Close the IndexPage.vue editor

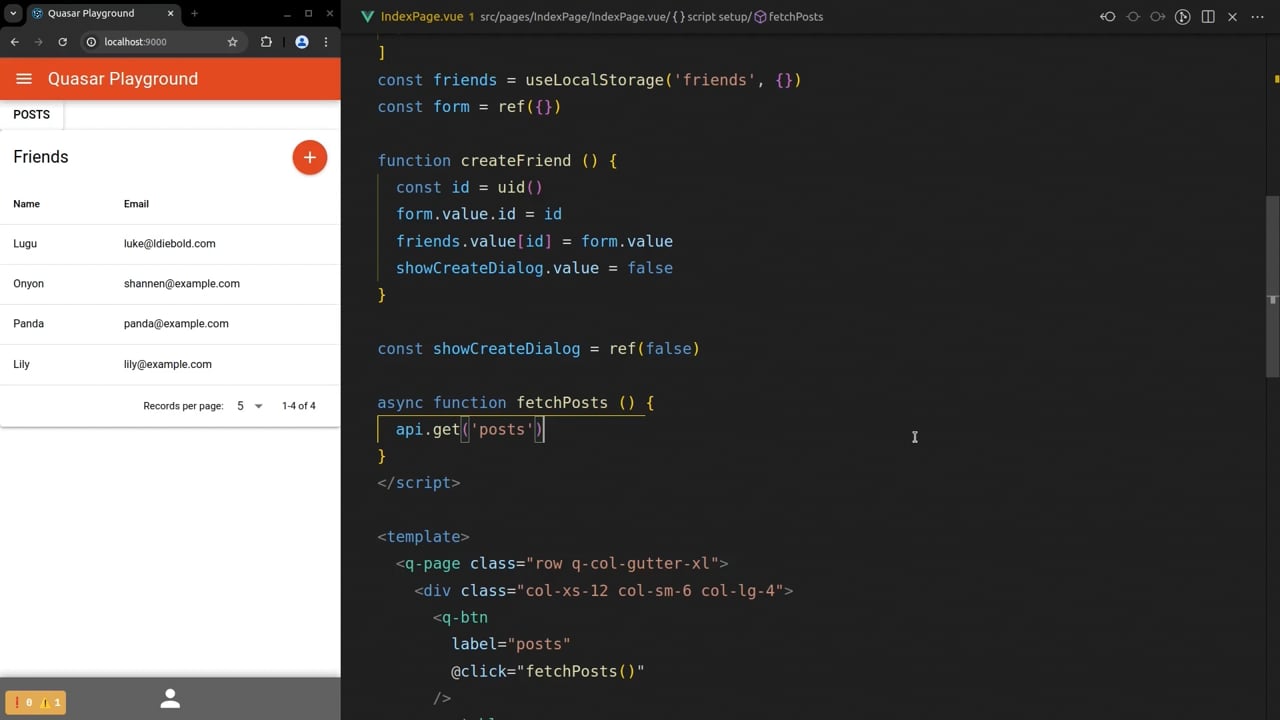[x=1232, y=17]
